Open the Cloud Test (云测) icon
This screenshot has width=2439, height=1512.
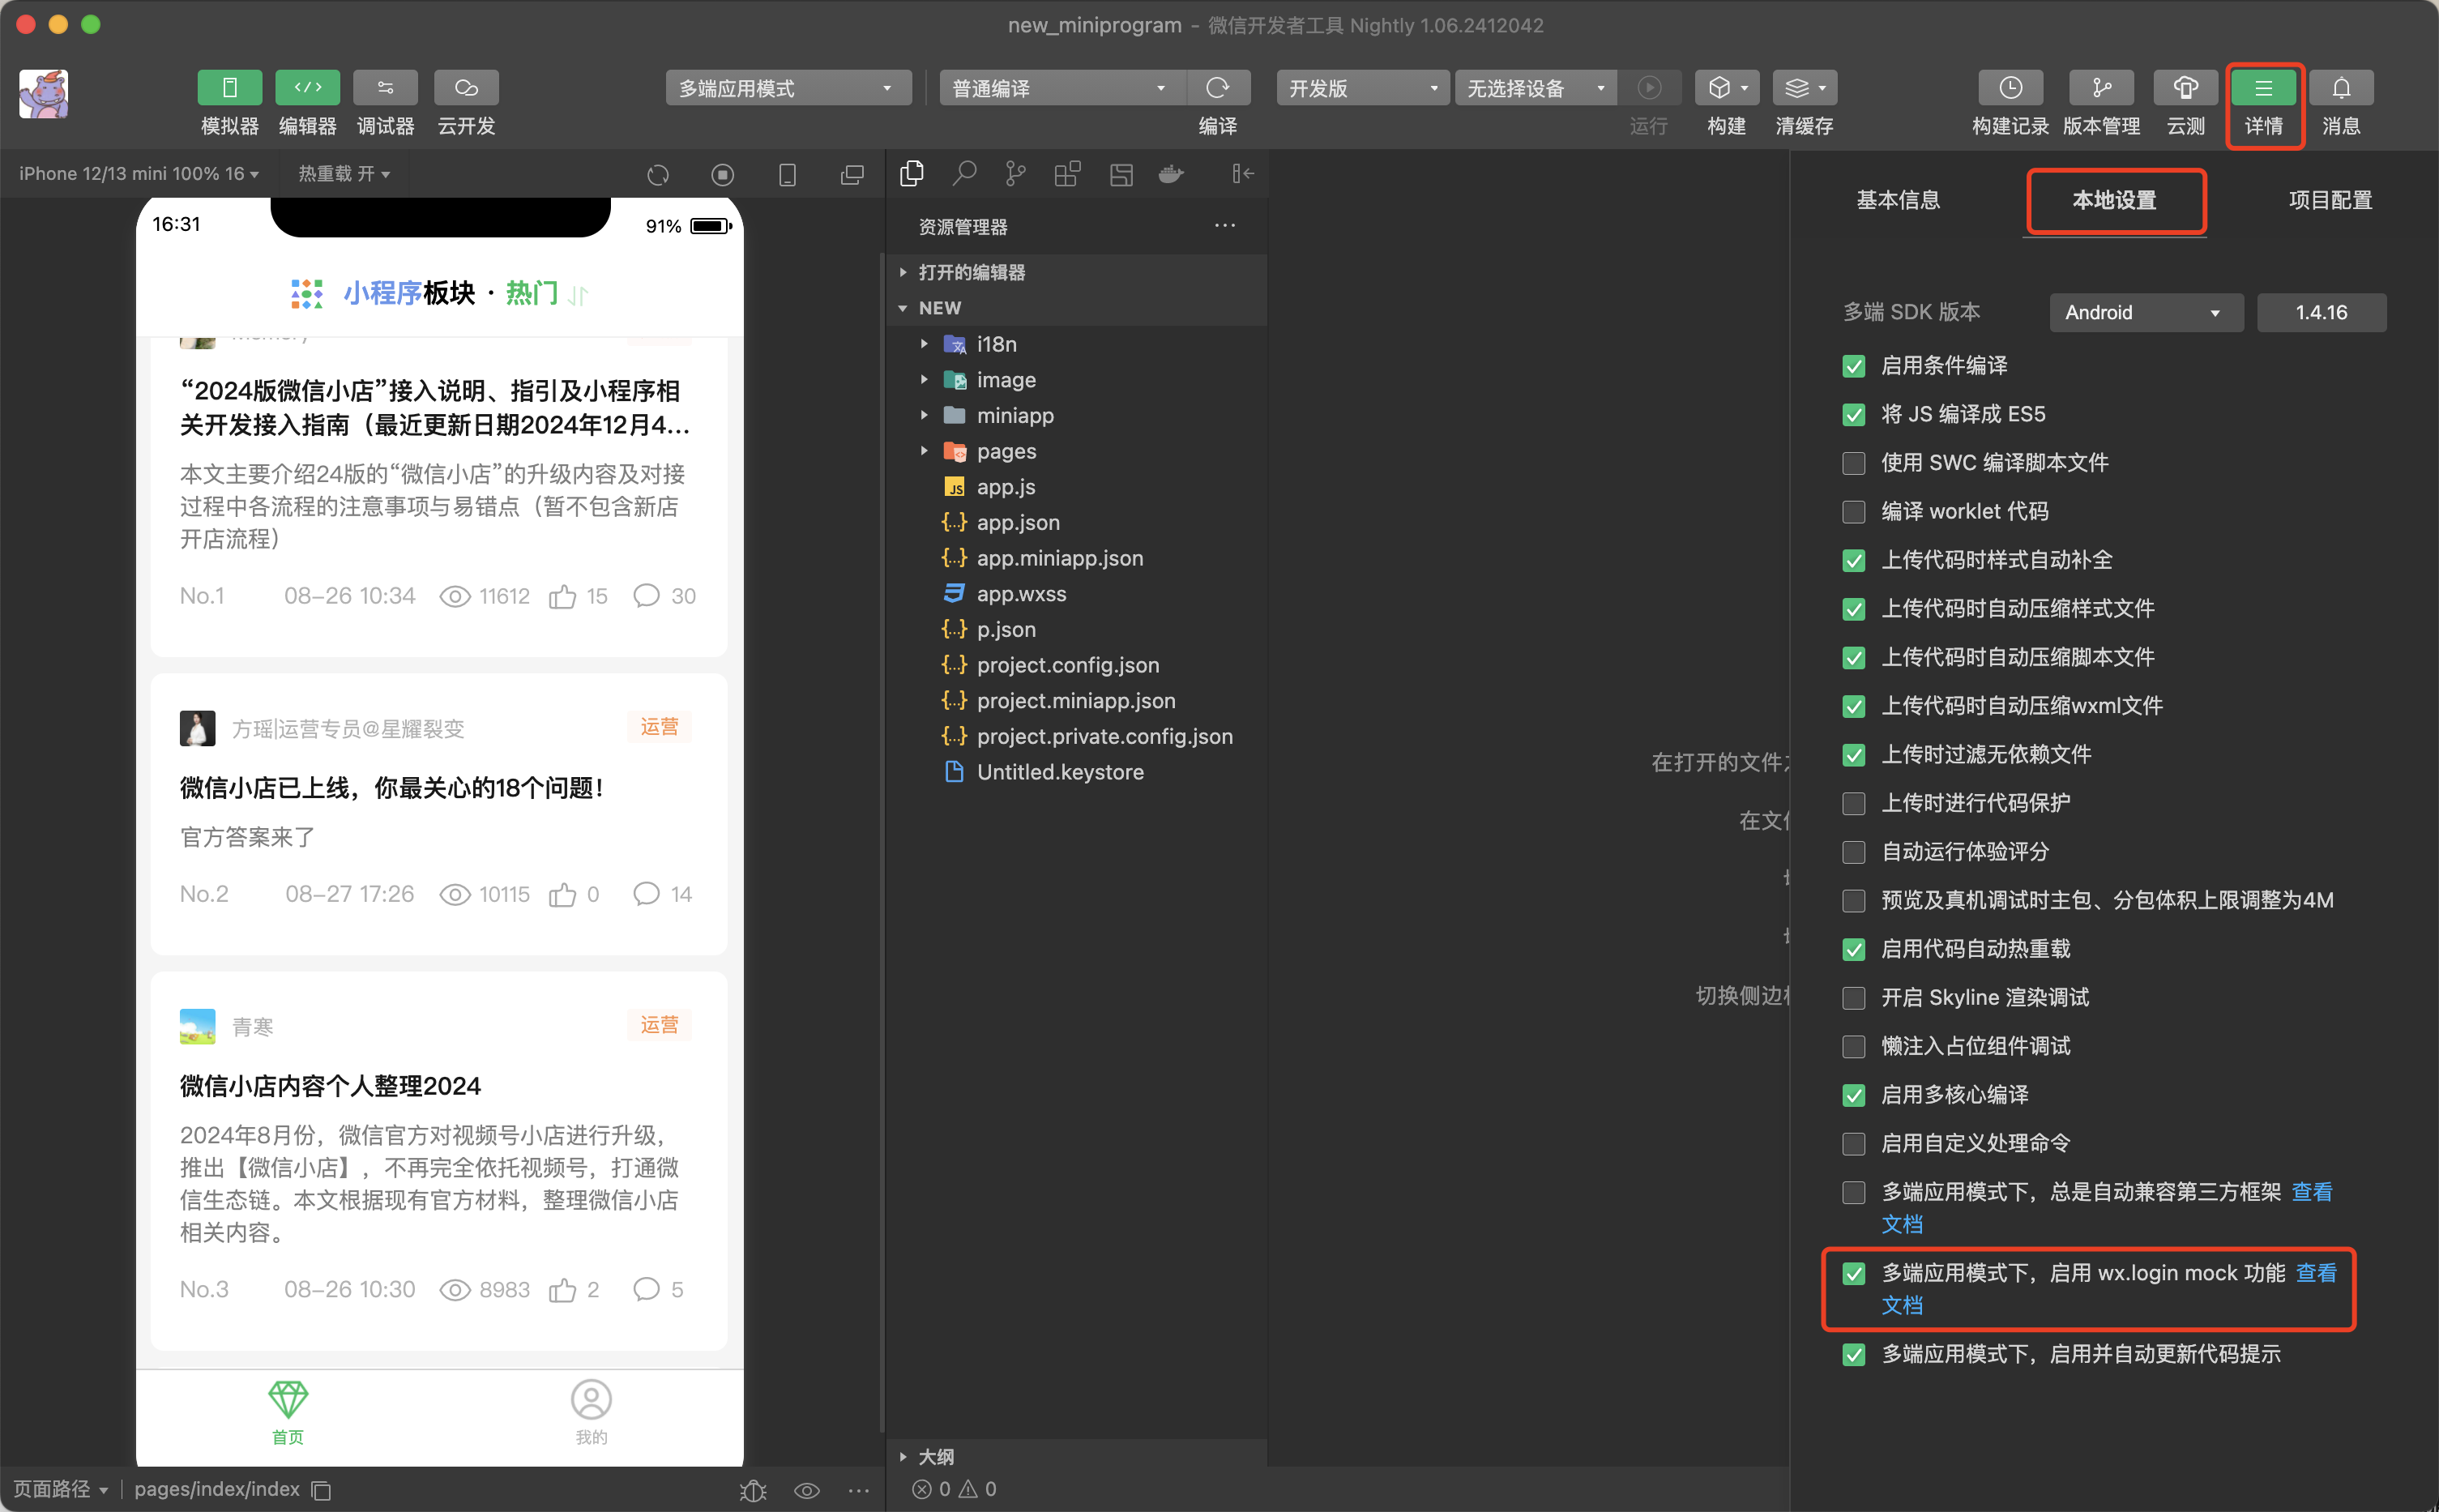coord(2185,88)
